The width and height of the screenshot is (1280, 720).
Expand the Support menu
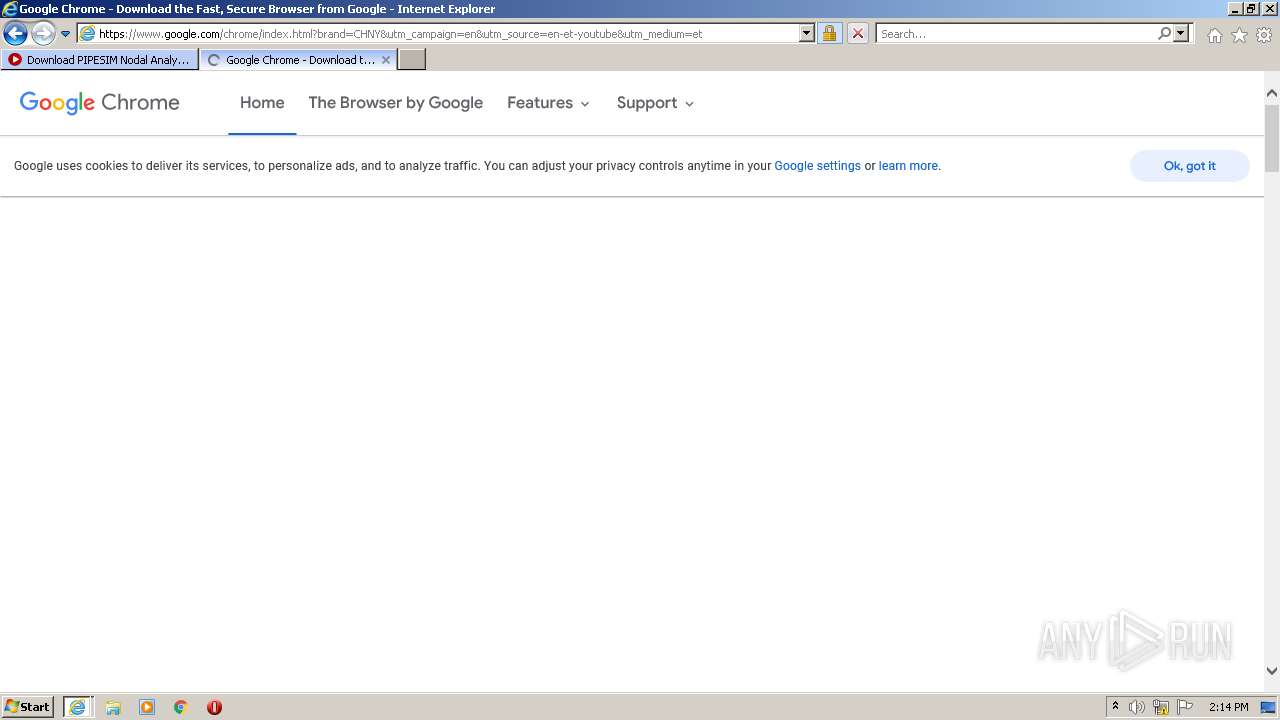(x=655, y=103)
